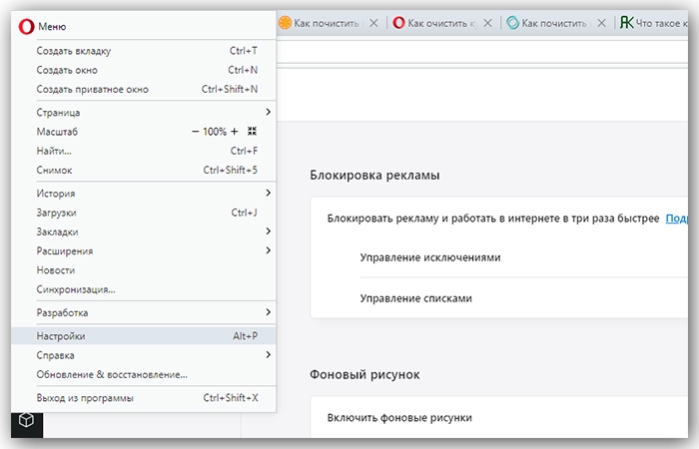699x449 pixels.
Task: Open Управление списками
Action: pos(416,298)
